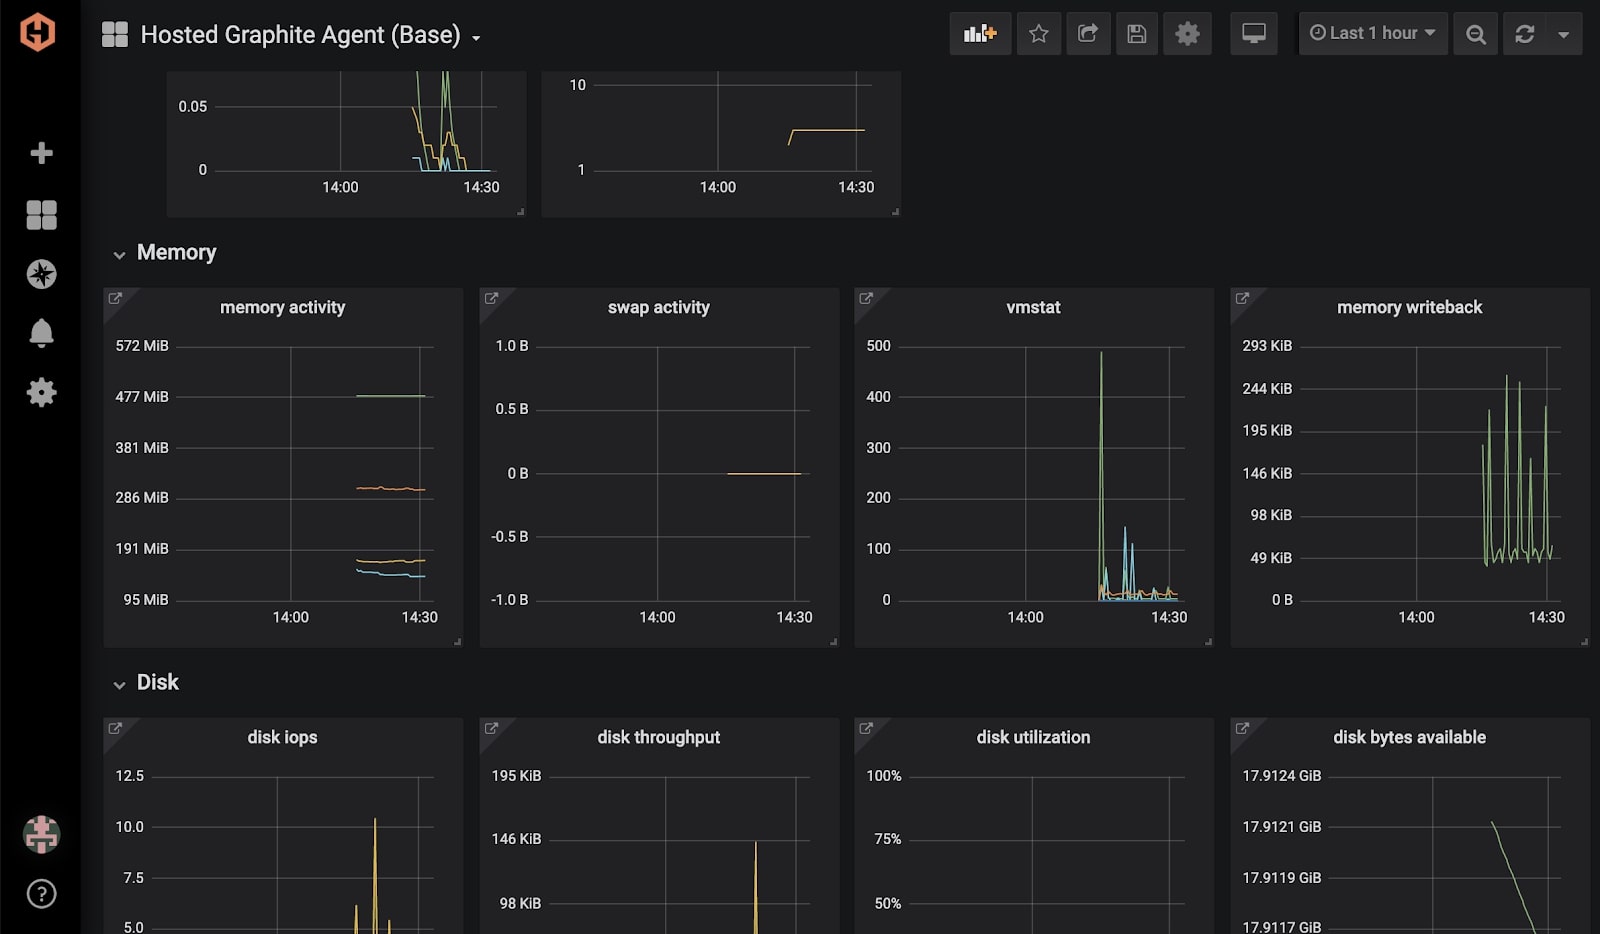Click the 0.05 axis label in top graph

point(193,107)
